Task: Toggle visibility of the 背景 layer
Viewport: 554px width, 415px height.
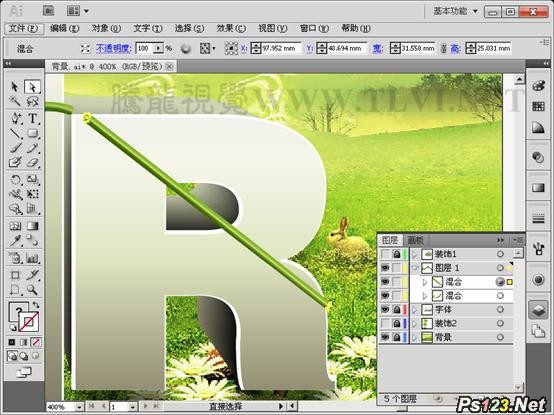Action: [385, 337]
